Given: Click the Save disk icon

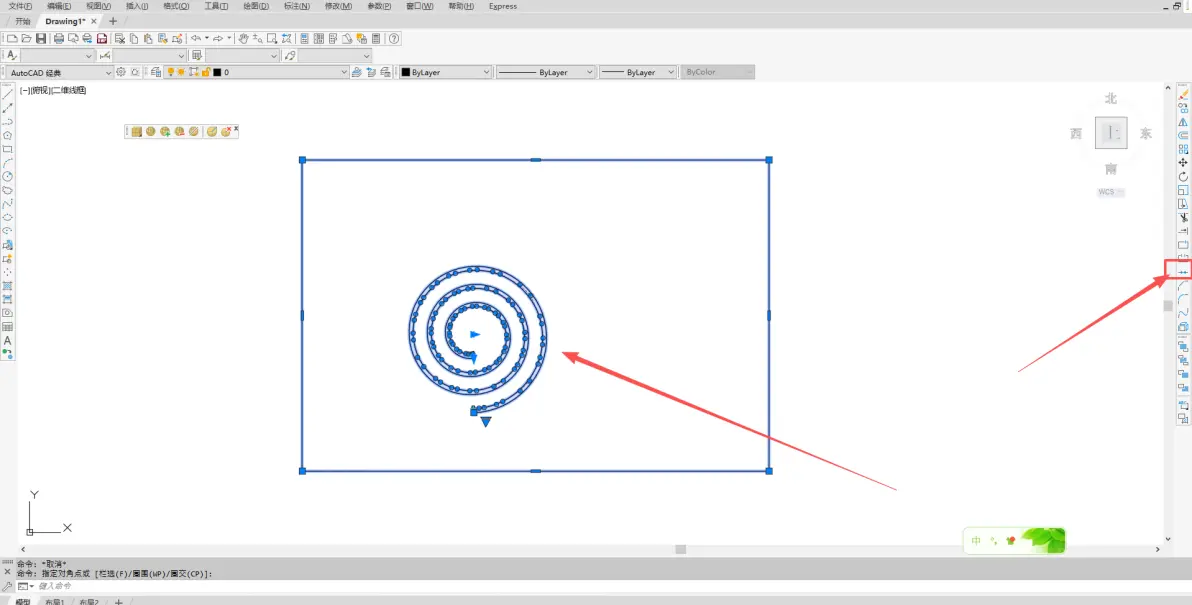Looking at the screenshot, I should click(x=41, y=38).
